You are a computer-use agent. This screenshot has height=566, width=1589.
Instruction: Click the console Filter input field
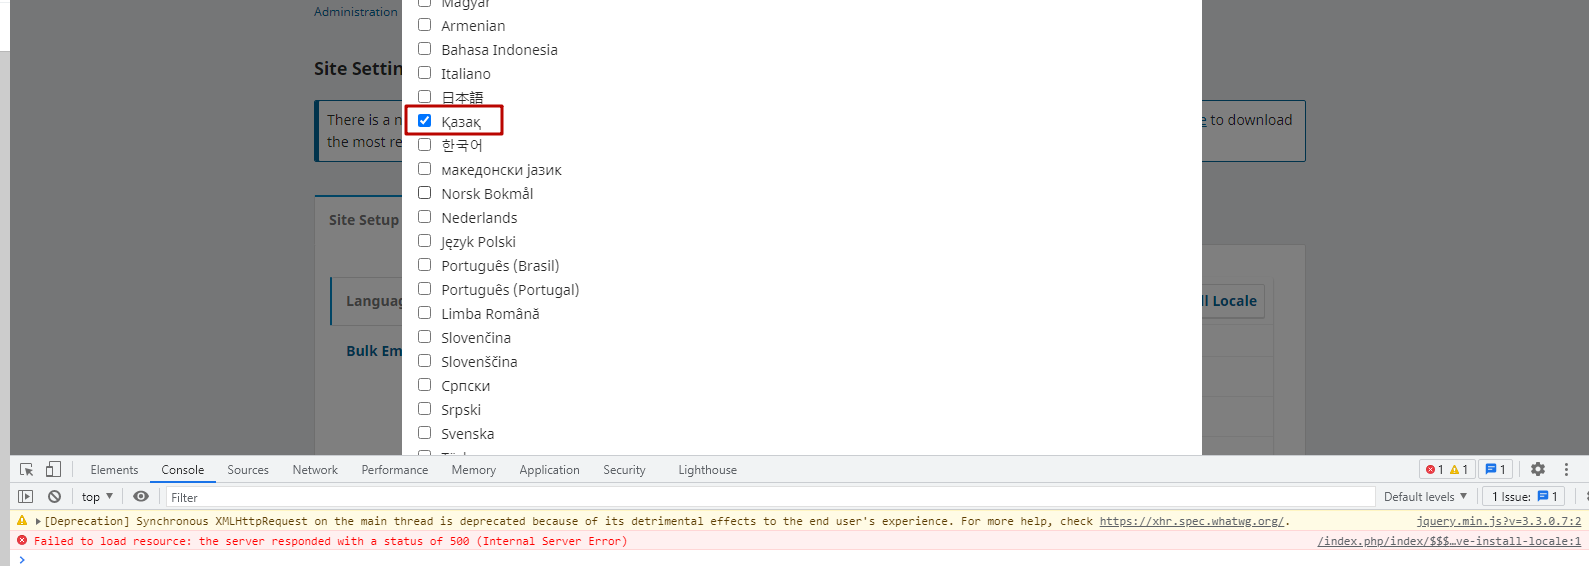tap(770, 497)
